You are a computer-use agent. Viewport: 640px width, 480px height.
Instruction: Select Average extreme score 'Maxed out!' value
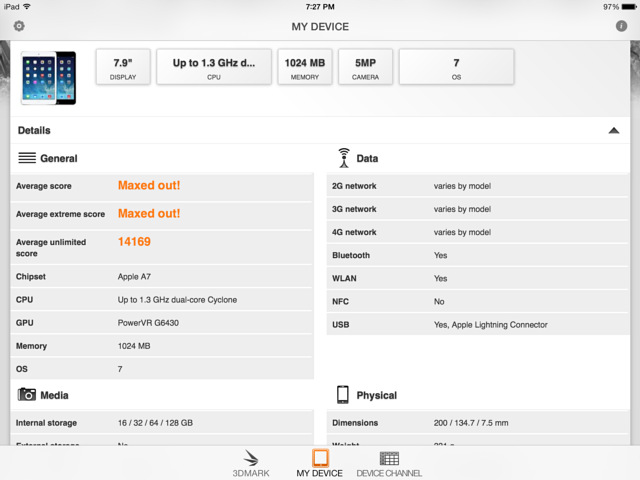tap(149, 213)
